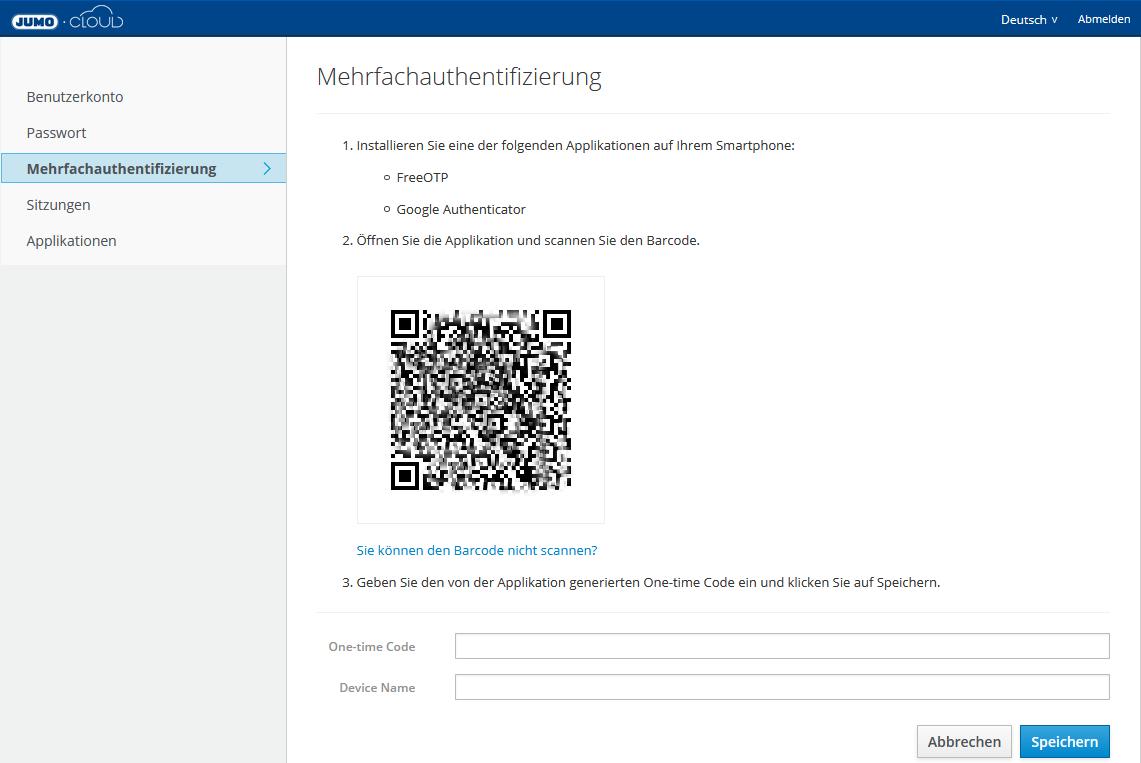Click the FreeOTP list entry
The image size is (1141, 763).
[x=422, y=177]
